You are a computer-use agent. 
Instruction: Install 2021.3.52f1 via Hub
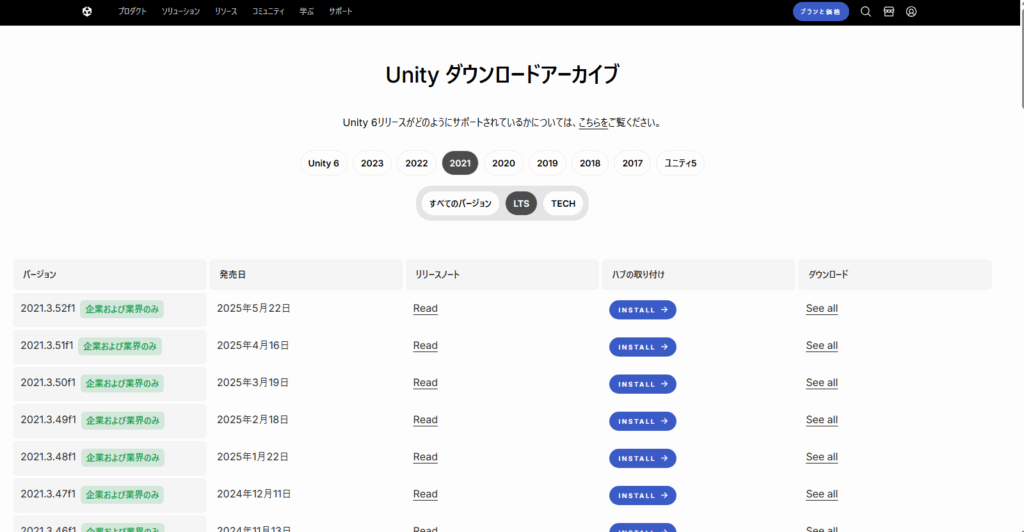coord(643,310)
